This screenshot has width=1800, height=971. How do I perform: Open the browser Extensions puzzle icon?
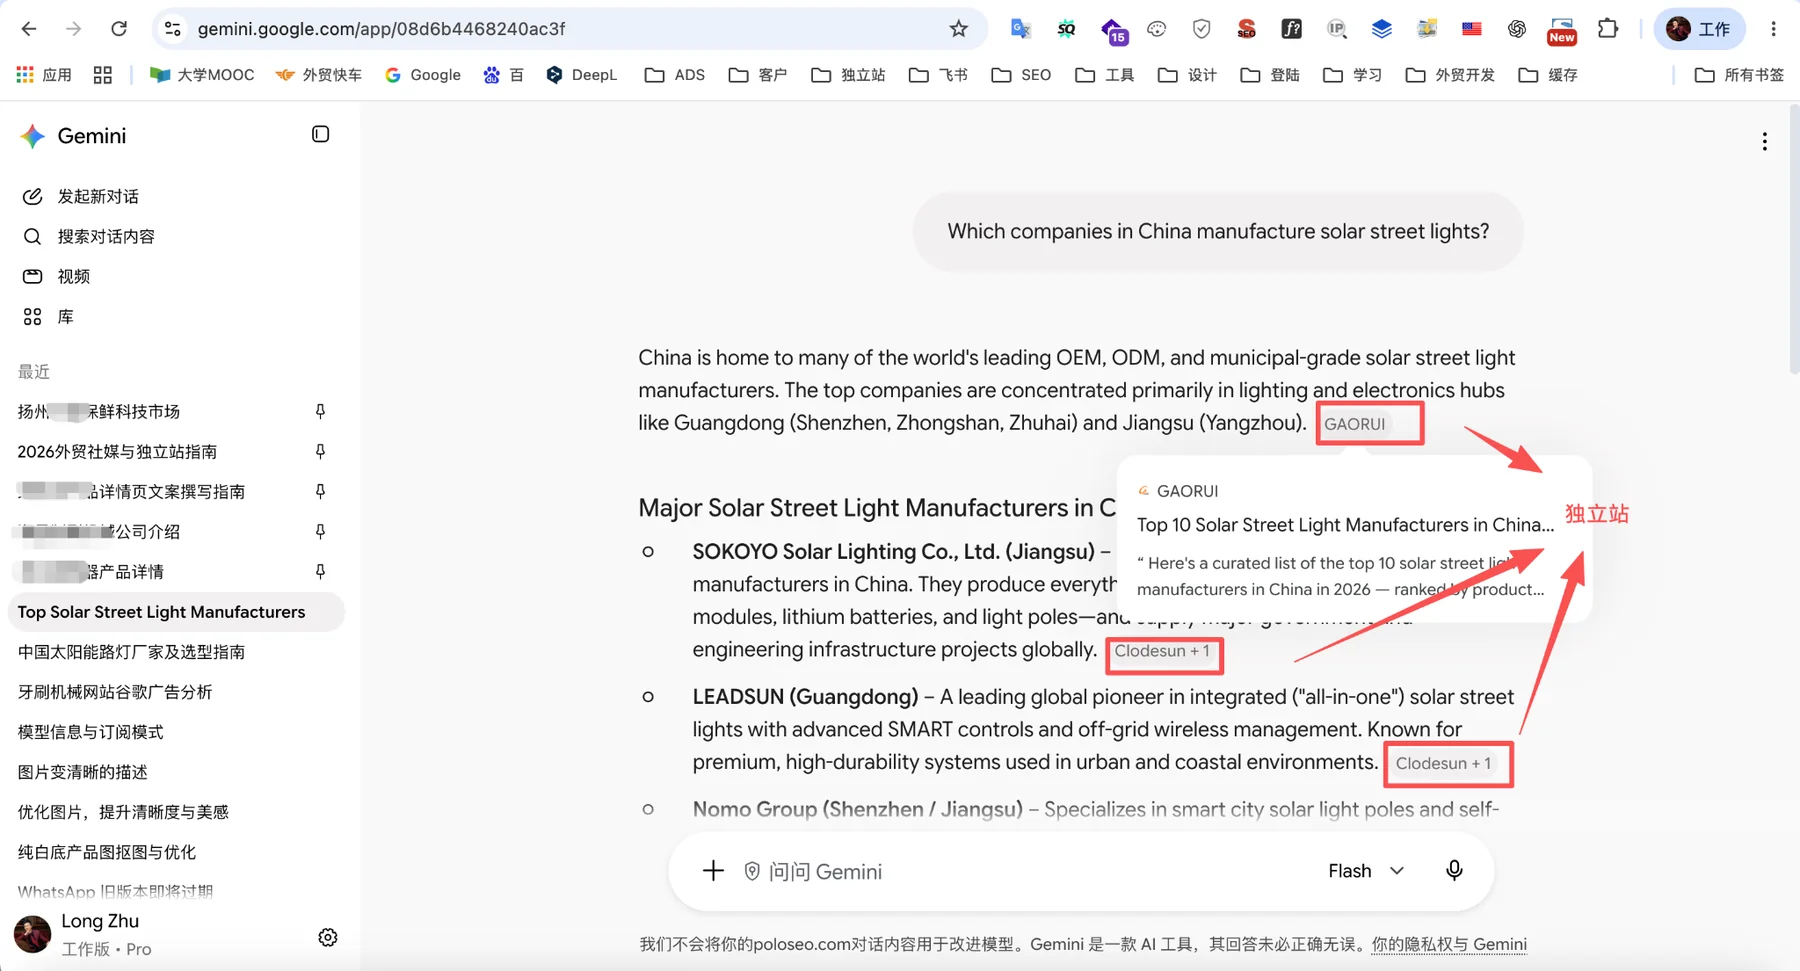pyautogui.click(x=1608, y=29)
